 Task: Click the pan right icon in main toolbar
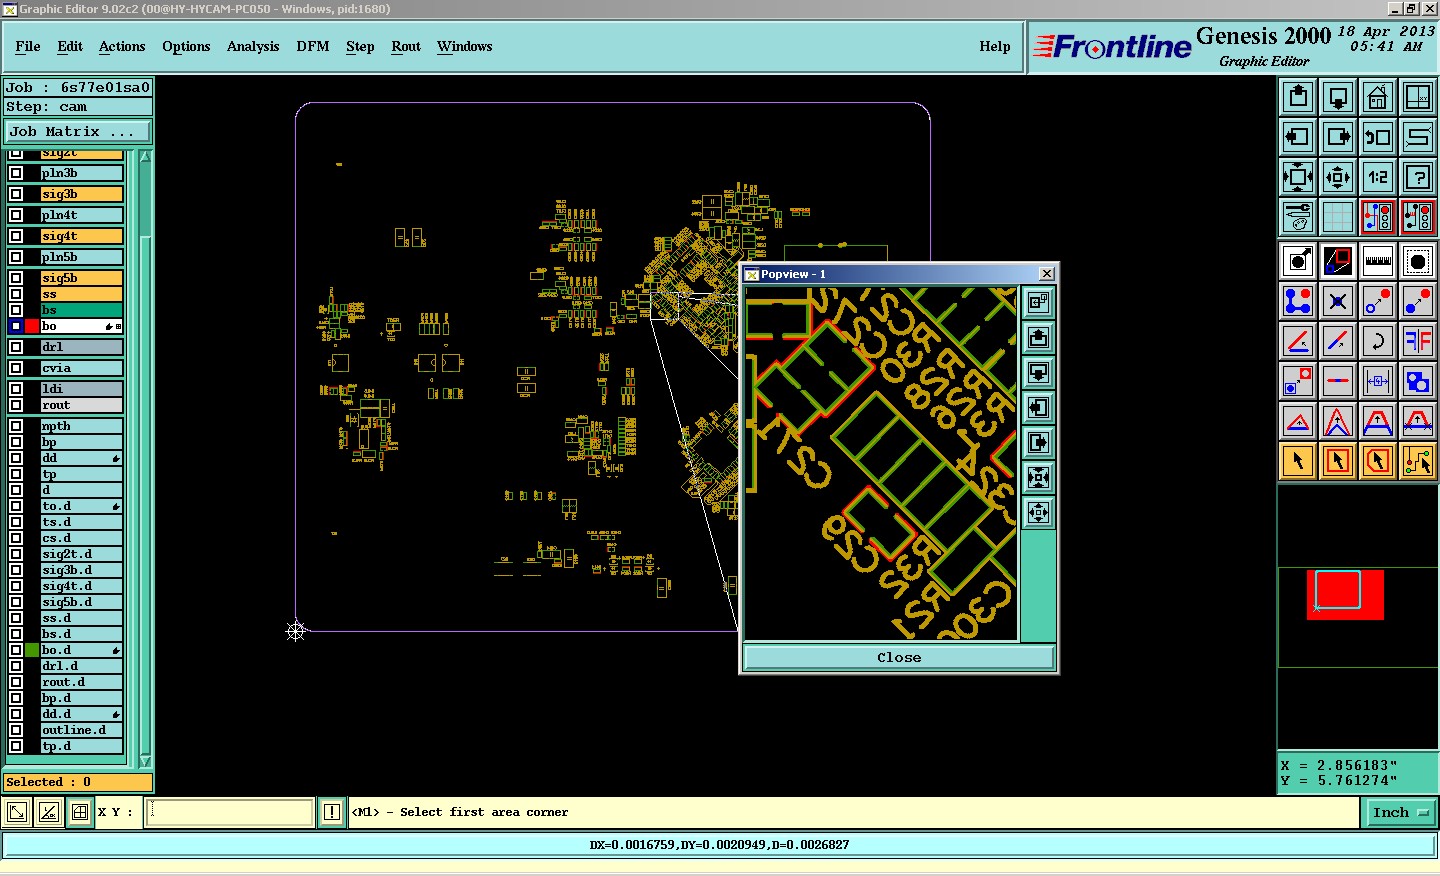[x=1338, y=137]
